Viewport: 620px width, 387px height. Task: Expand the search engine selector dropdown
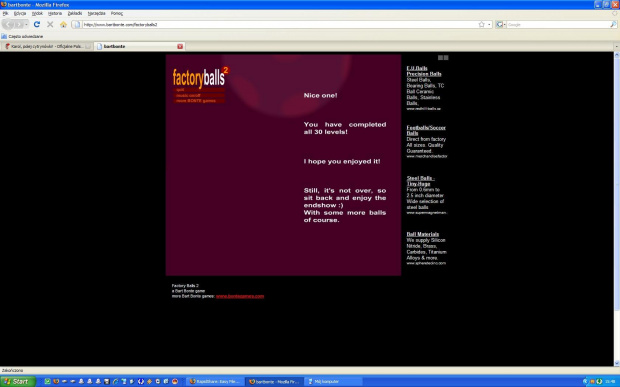tap(501, 25)
